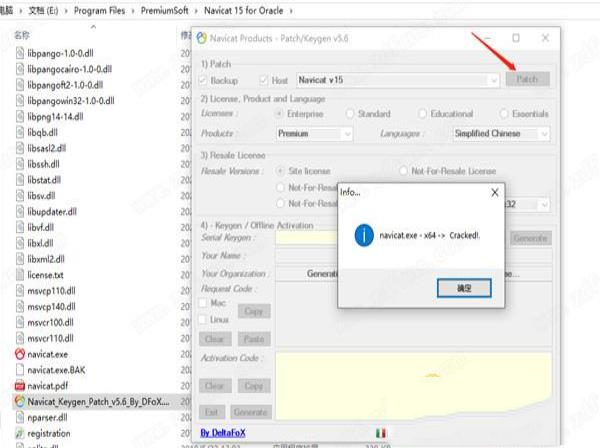Image resolution: width=600 pixels, height=448 pixels.
Task: Select libupdater.dll file in list
Action: click(46, 212)
